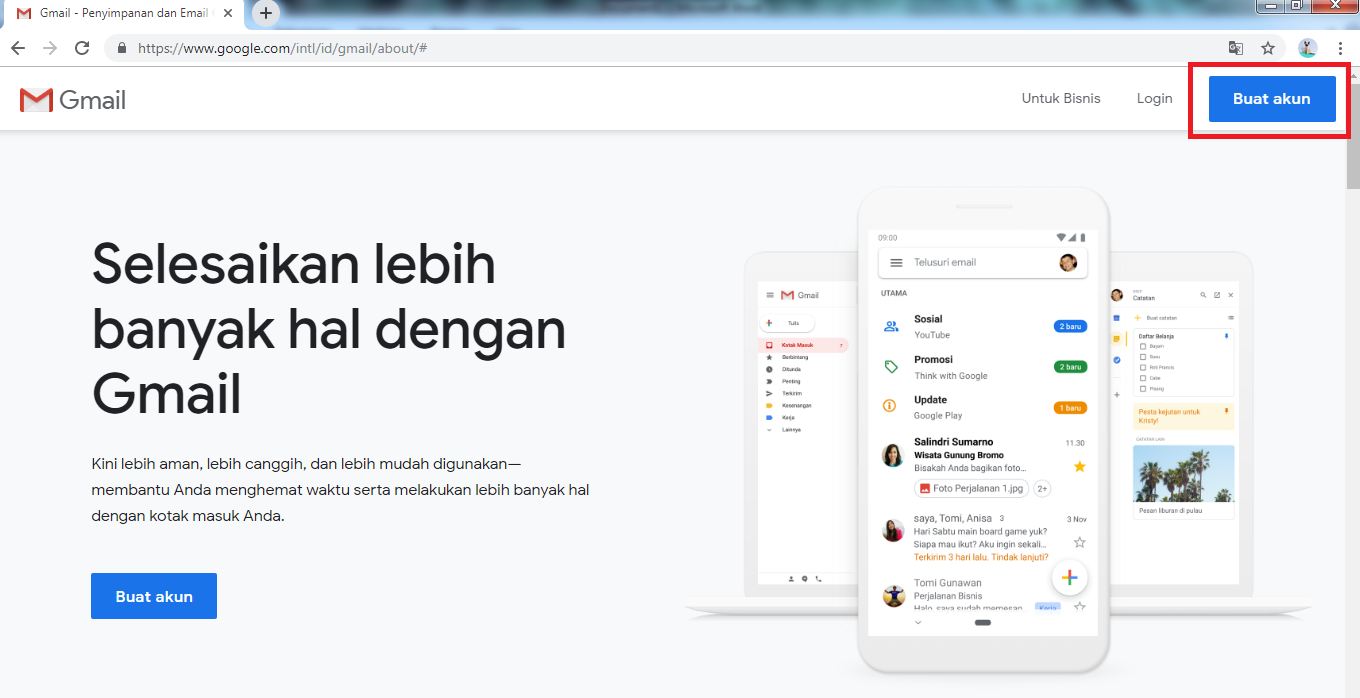Click the Sosial people icon
The width and height of the screenshot is (1360, 698).
[x=891, y=326]
